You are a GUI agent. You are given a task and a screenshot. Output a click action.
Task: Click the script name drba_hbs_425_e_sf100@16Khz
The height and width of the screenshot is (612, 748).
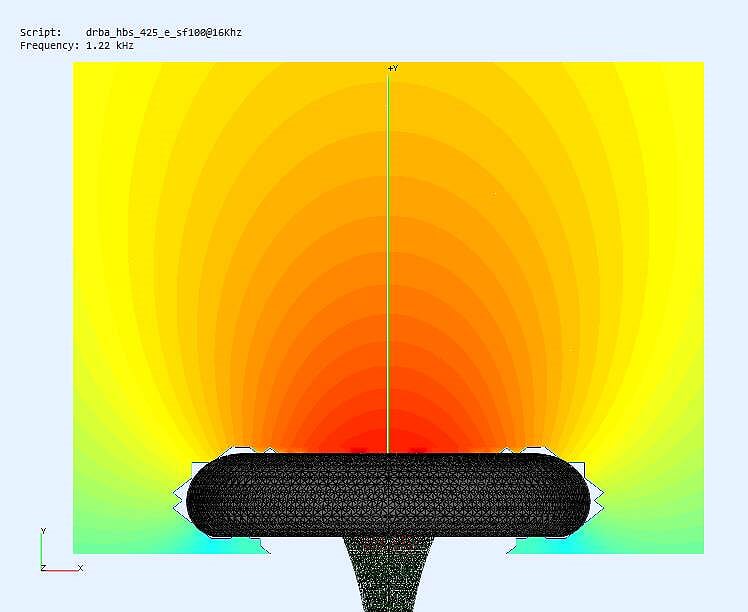[x=164, y=32]
